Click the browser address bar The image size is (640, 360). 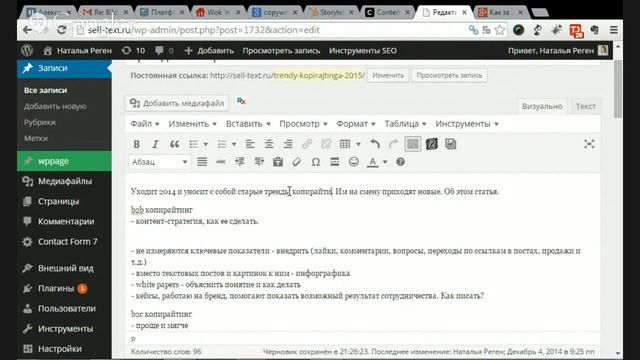pos(269,30)
